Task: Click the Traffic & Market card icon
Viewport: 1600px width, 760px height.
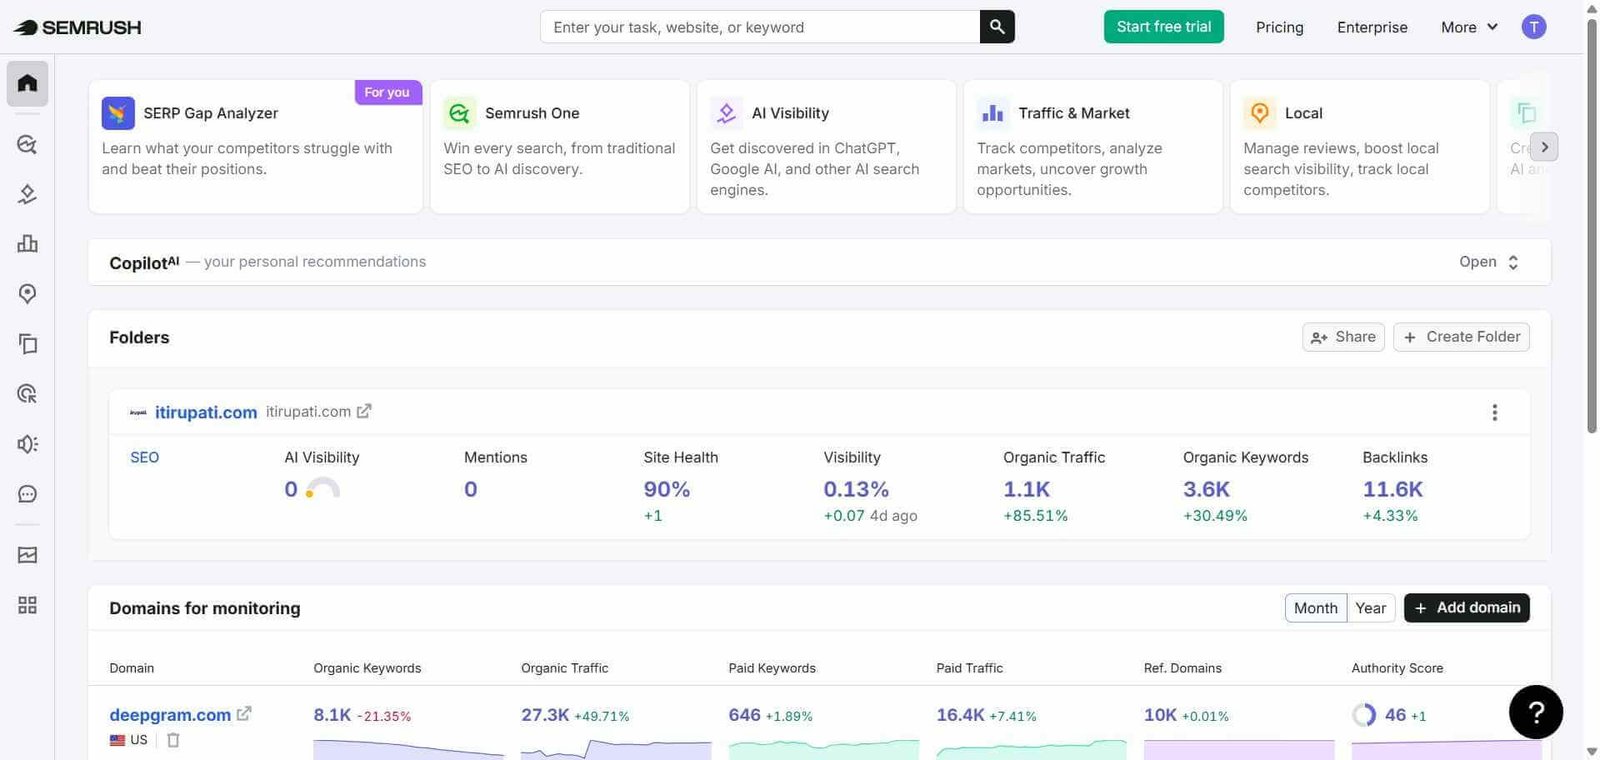Action: 993,113
